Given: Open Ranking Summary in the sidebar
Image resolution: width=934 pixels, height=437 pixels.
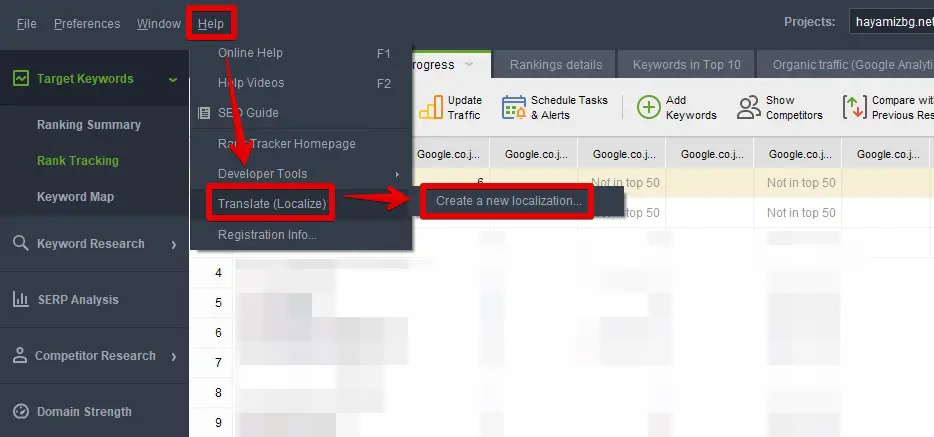Looking at the screenshot, I should click(89, 125).
